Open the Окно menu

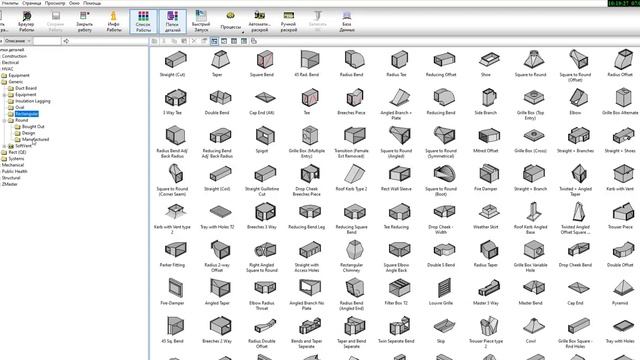(x=74, y=3)
